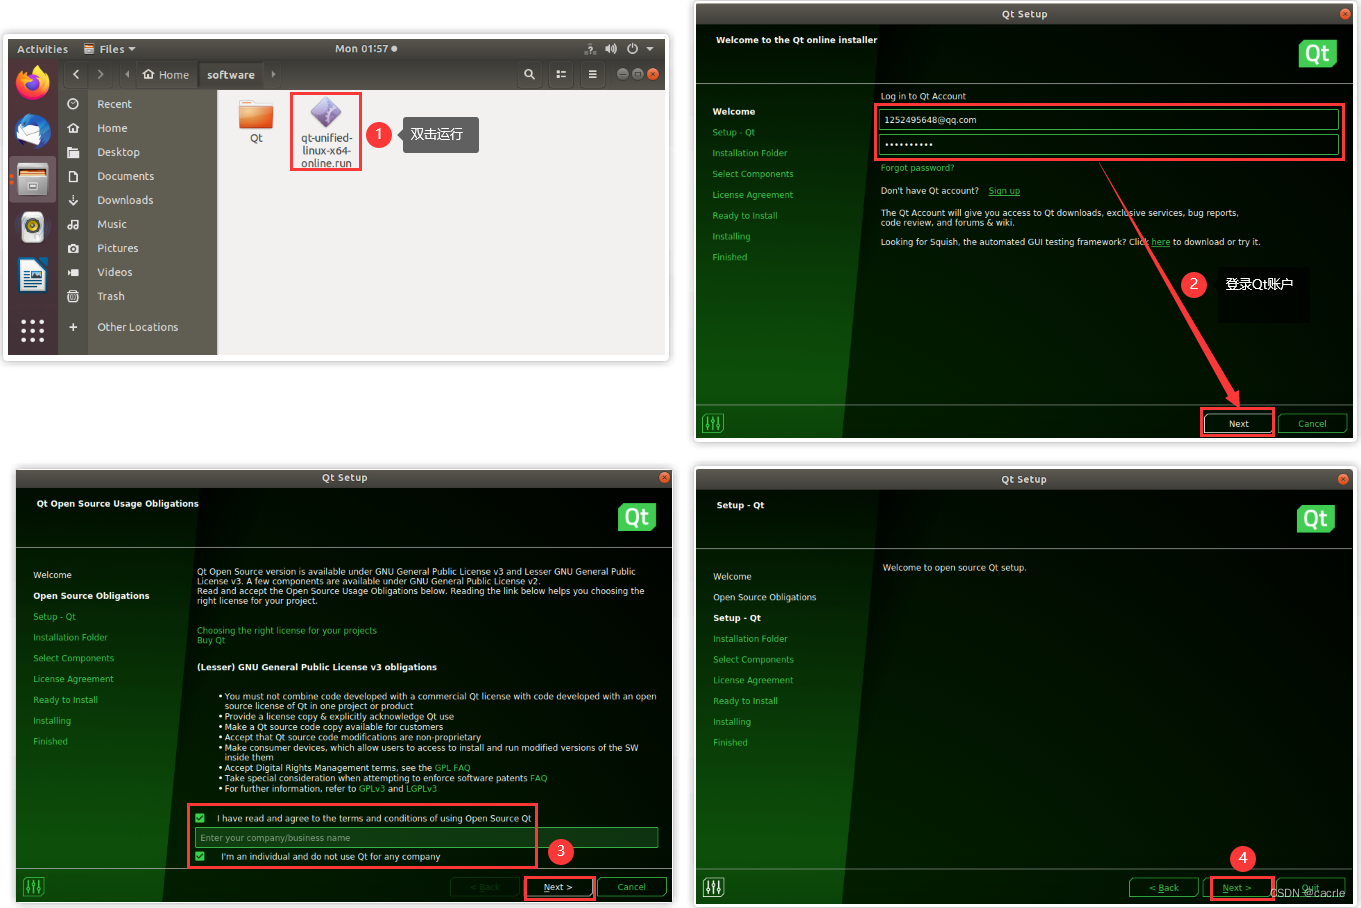Click Cancel in the Qt account login window

click(1312, 423)
